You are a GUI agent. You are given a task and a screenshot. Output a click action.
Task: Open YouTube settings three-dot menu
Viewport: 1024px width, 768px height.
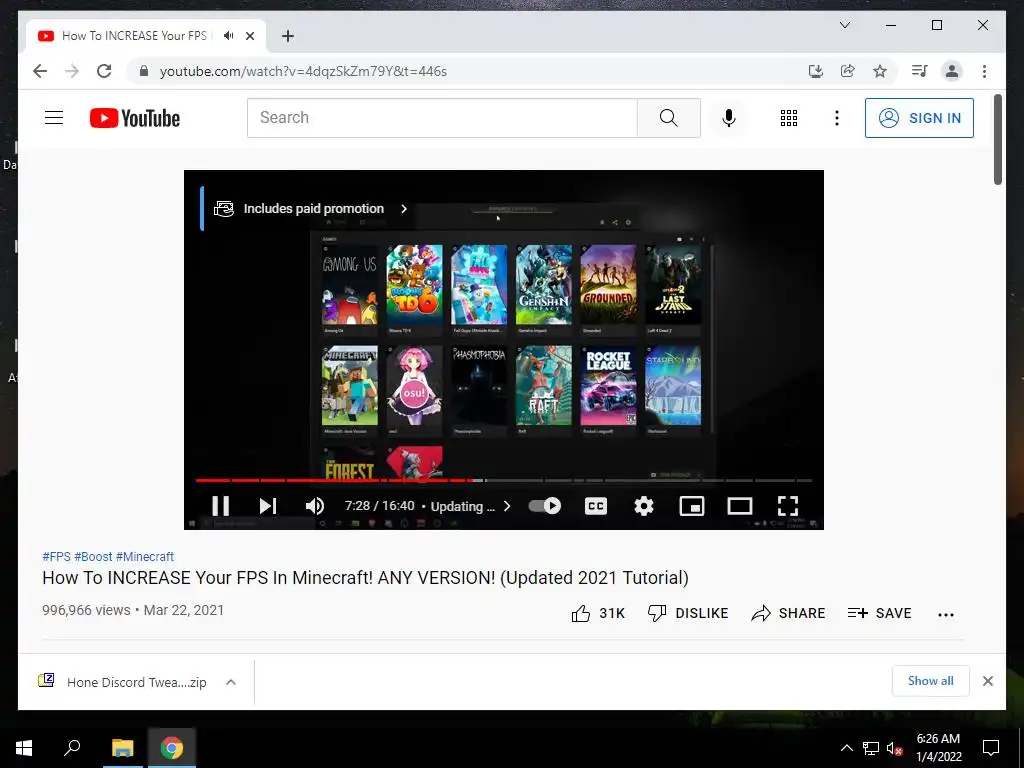837,118
